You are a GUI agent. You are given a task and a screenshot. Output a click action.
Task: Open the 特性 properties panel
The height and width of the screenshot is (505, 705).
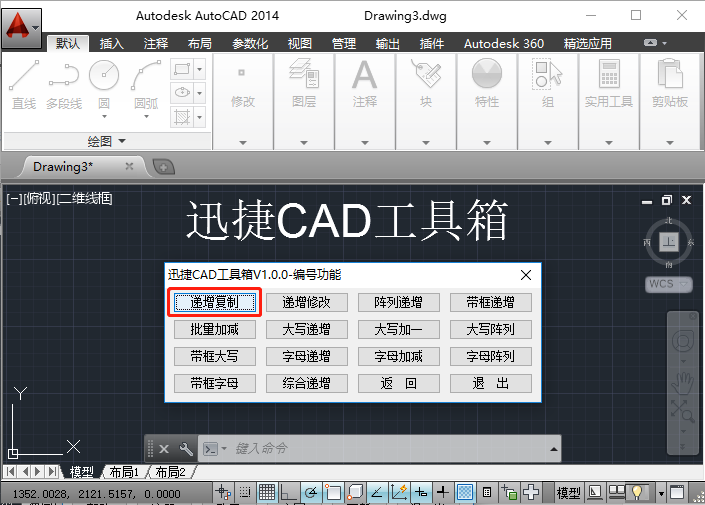(x=487, y=83)
